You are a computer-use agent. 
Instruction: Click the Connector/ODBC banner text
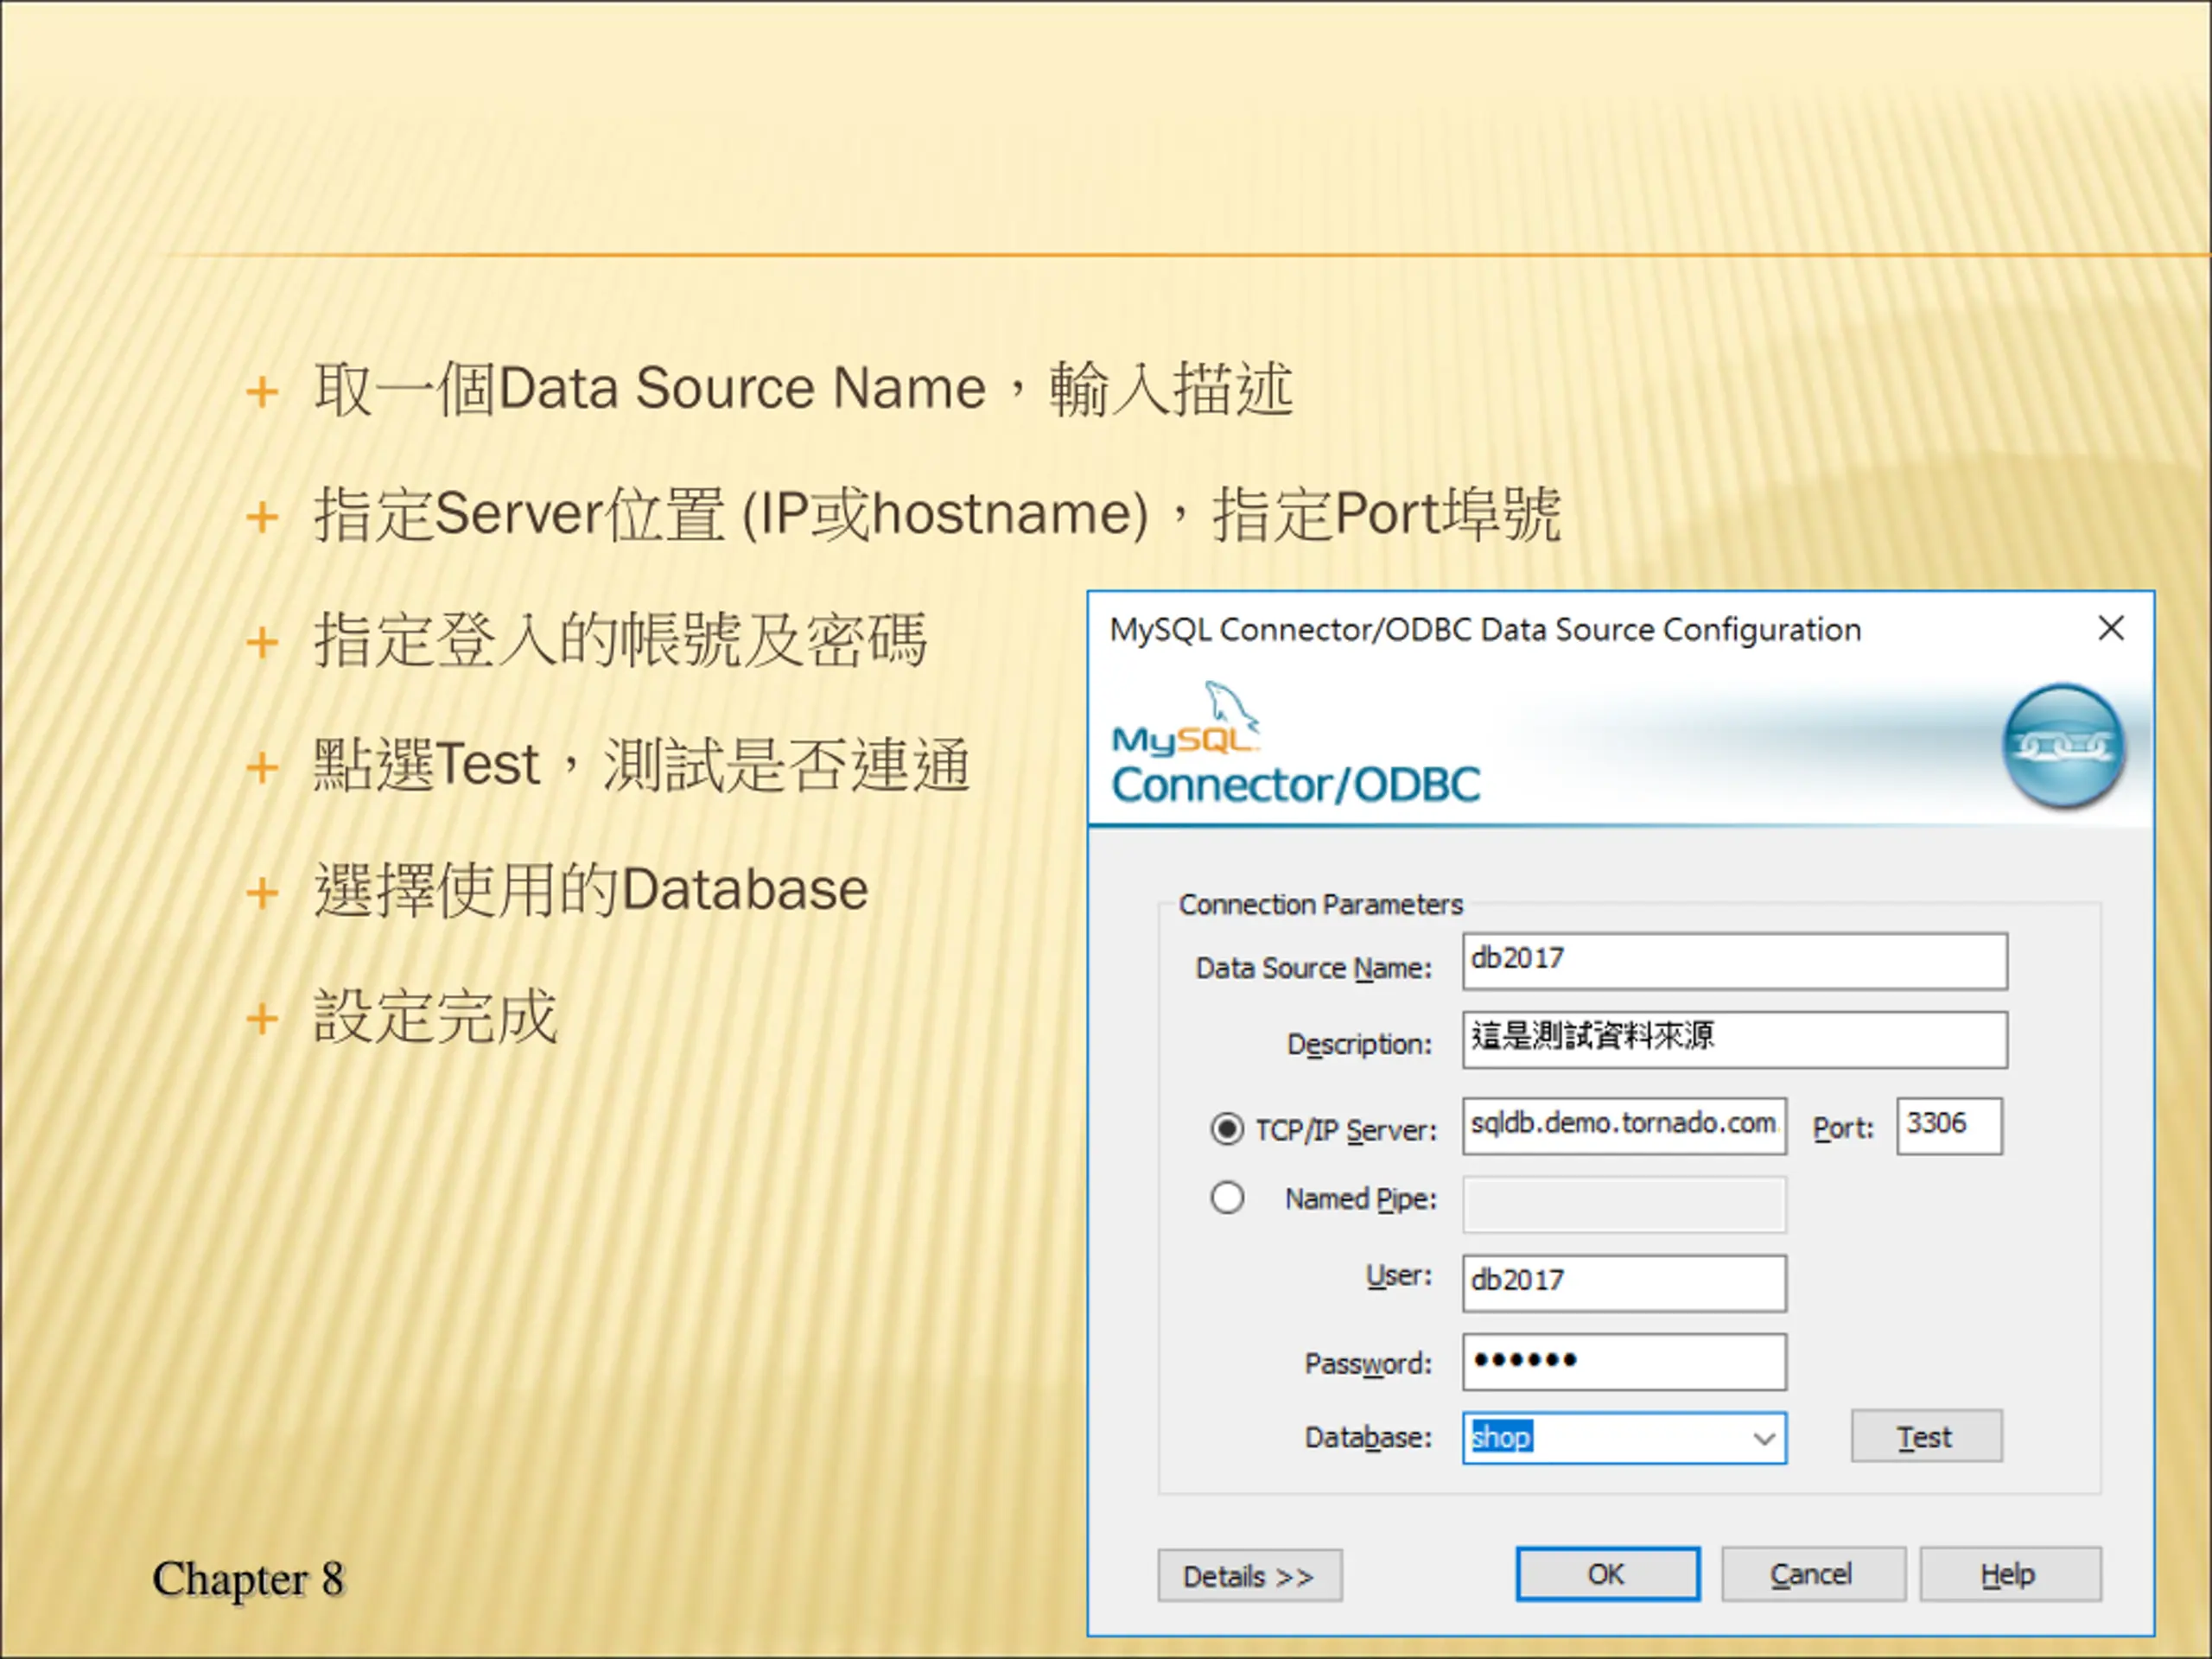1296,785
